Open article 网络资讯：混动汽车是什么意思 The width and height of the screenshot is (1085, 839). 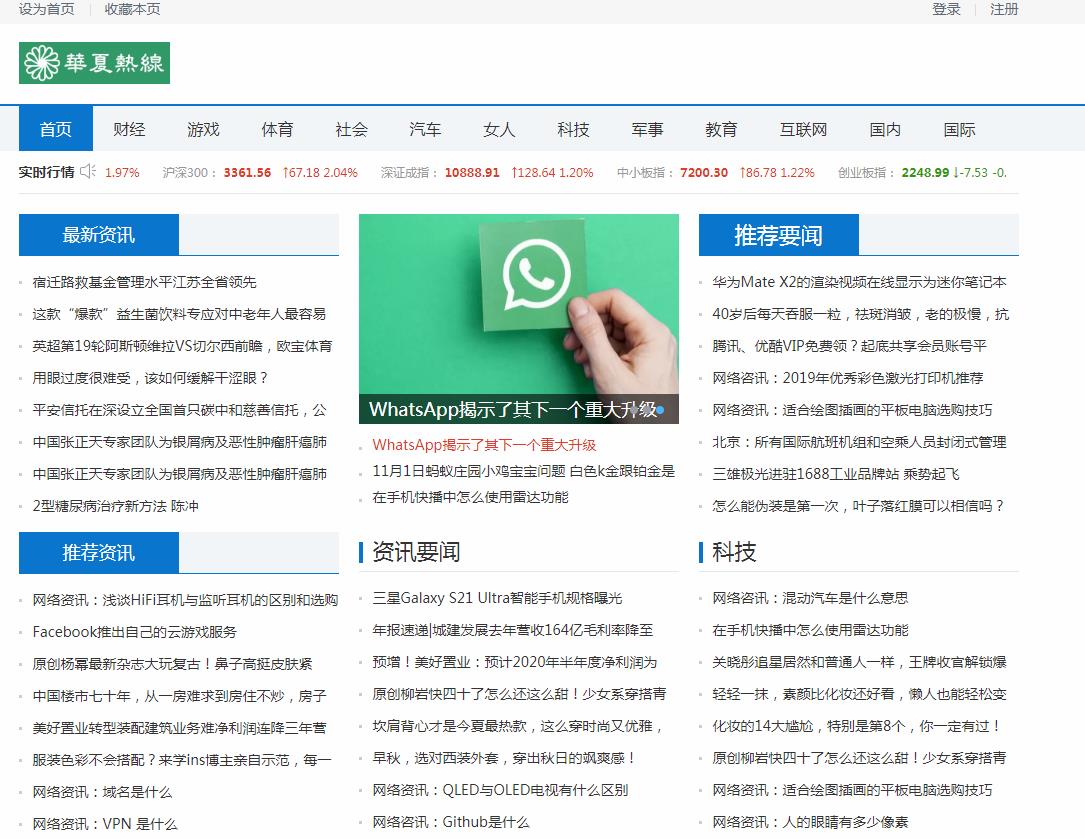[x=810, y=597]
